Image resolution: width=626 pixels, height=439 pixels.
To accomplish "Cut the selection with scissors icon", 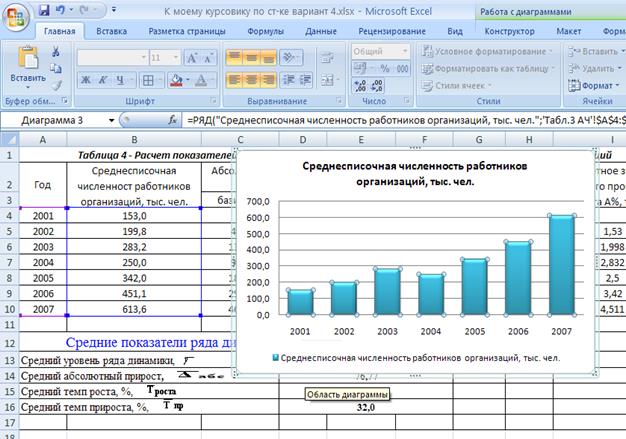I will pos(56,51).
